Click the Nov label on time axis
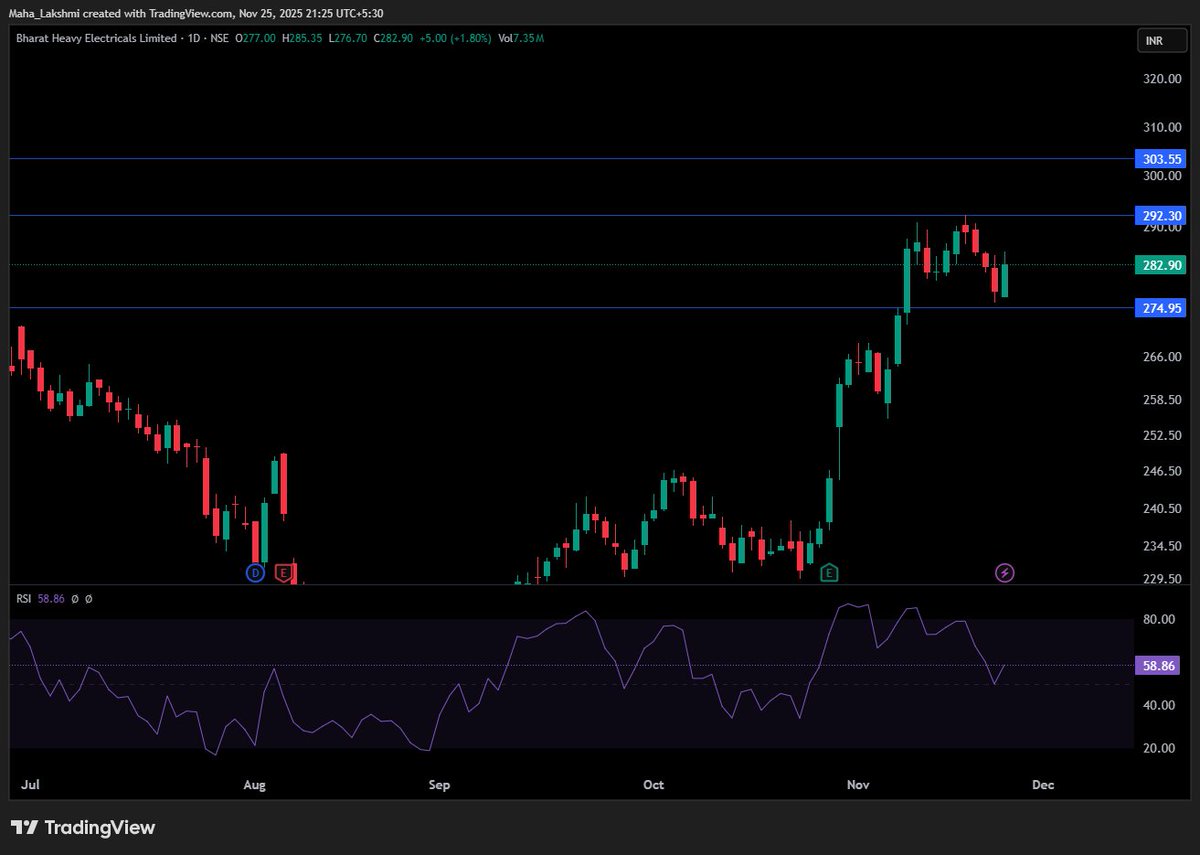Viewport: 1200px width, 855px height. [x=857, y=785]
